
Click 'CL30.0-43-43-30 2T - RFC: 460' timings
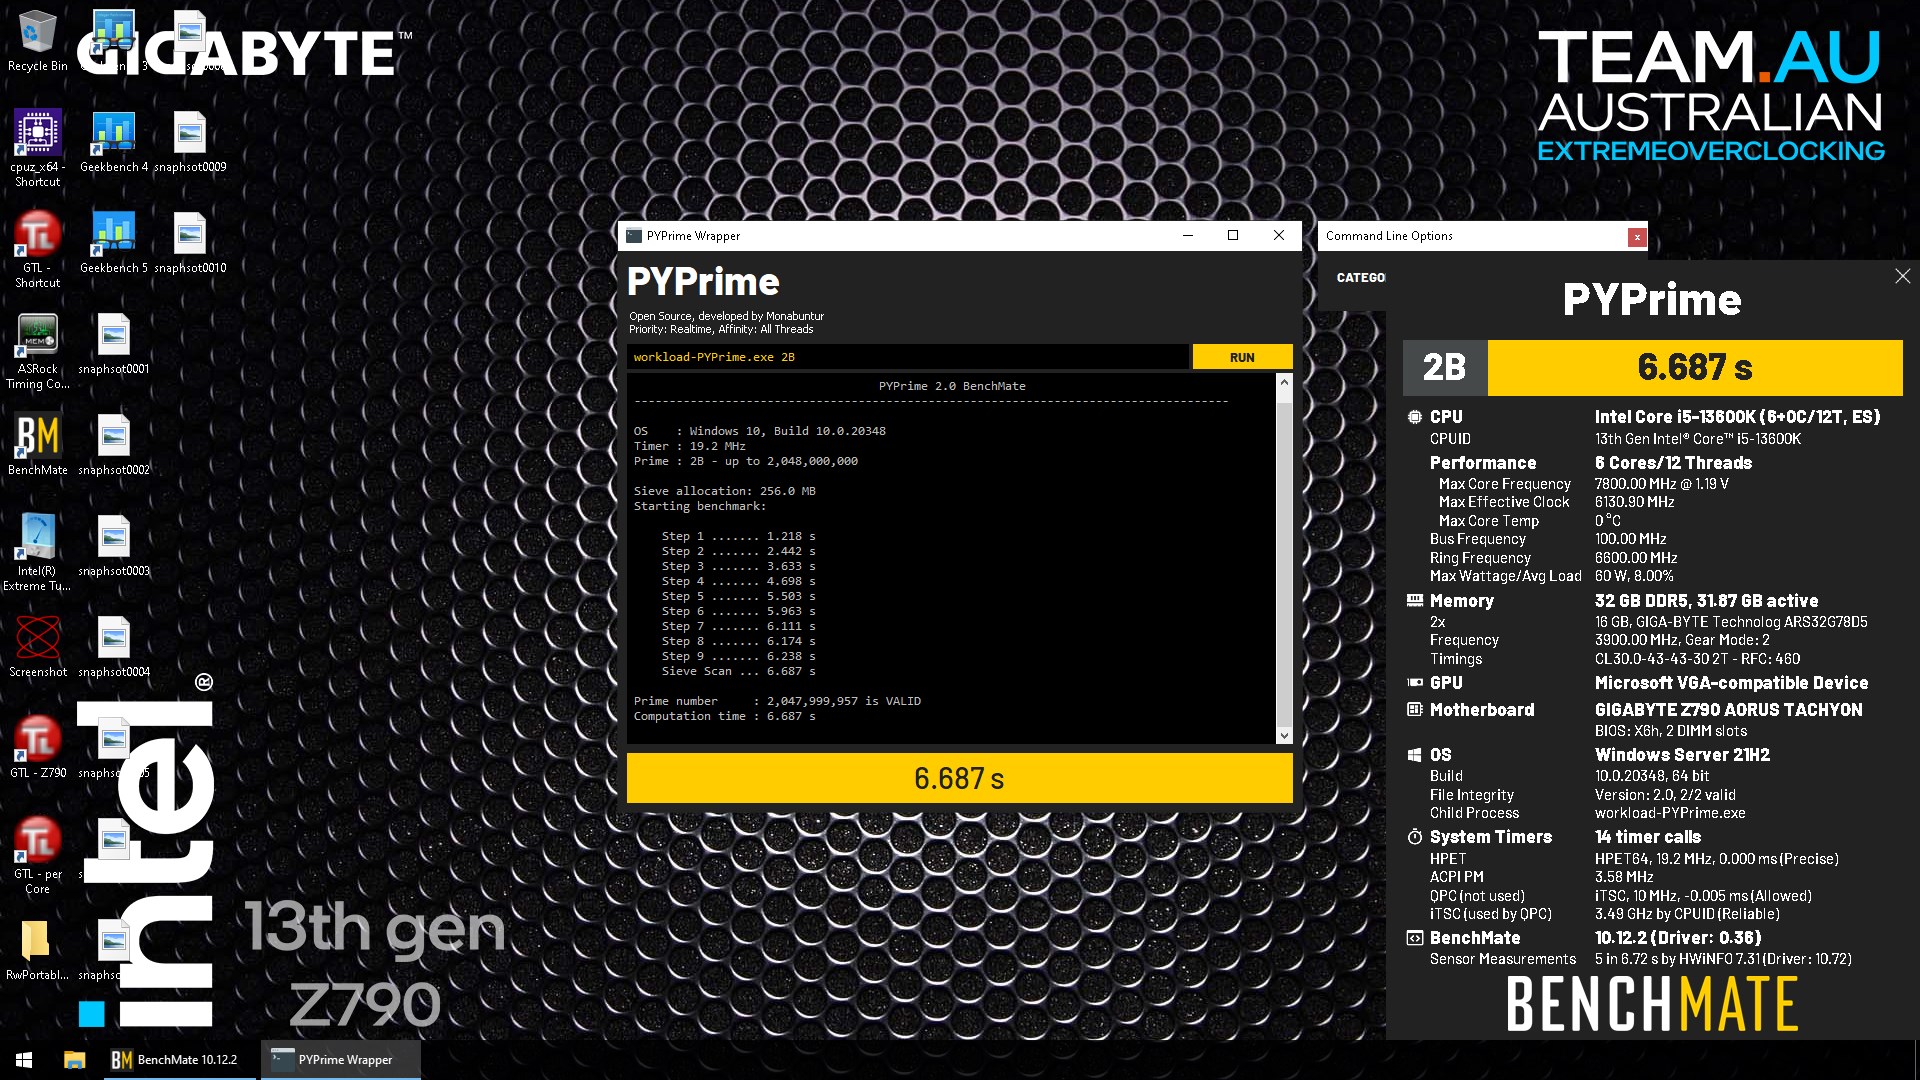point(1697,659)
